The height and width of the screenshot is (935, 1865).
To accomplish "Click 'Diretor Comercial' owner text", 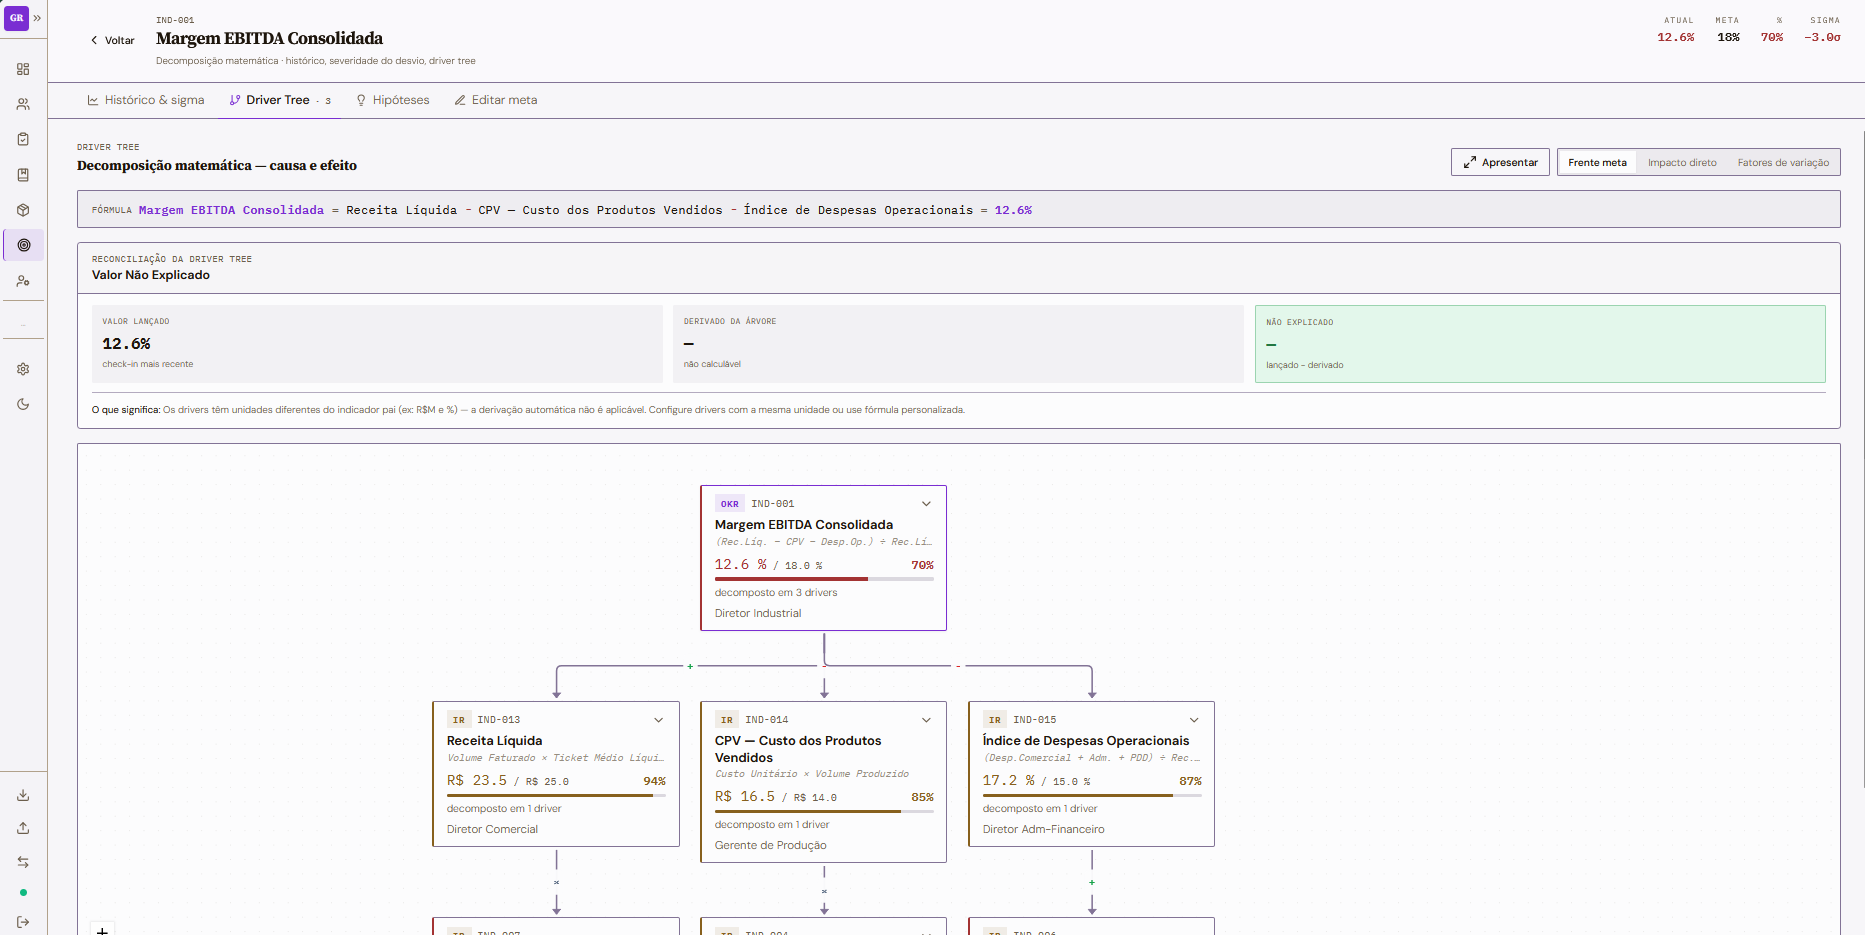I will click(492, 830).
